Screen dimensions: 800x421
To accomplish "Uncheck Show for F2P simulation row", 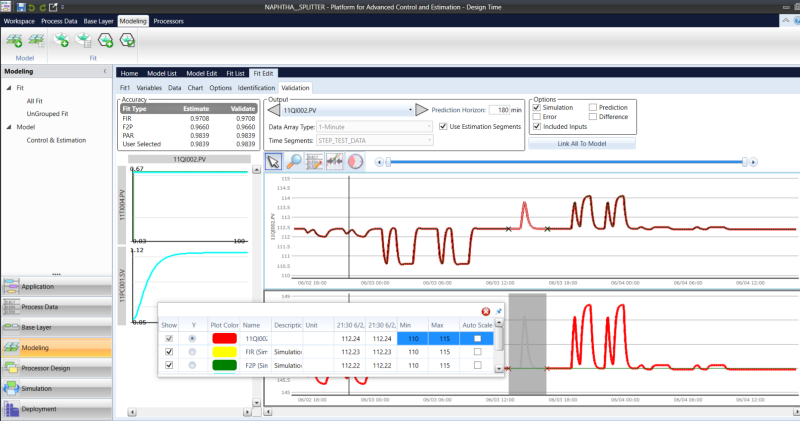I will (x=169, y=365).
